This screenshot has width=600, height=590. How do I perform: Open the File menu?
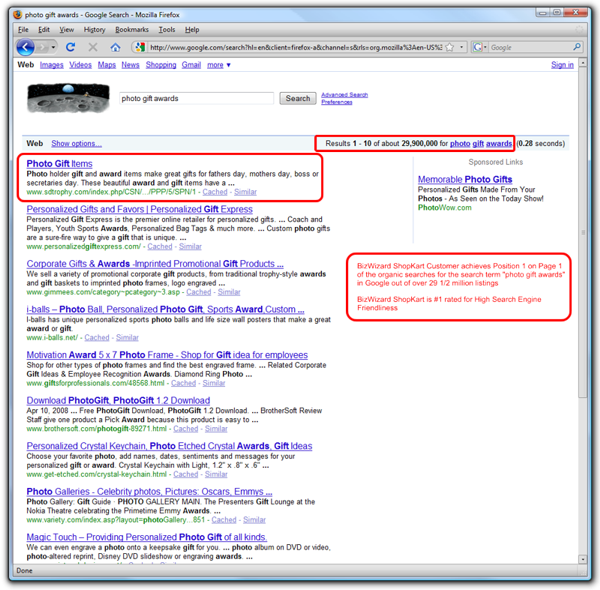tap(23, 30)
